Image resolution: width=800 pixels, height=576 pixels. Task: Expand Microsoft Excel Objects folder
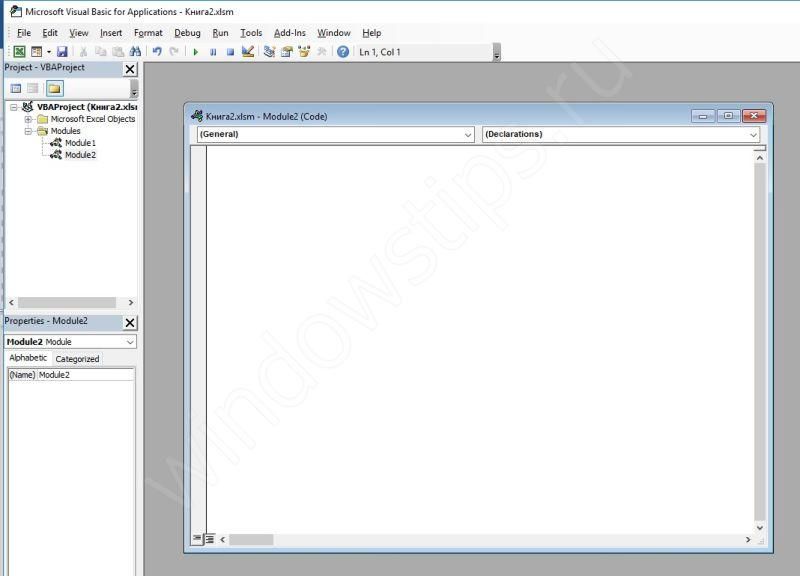coord(29,119)
